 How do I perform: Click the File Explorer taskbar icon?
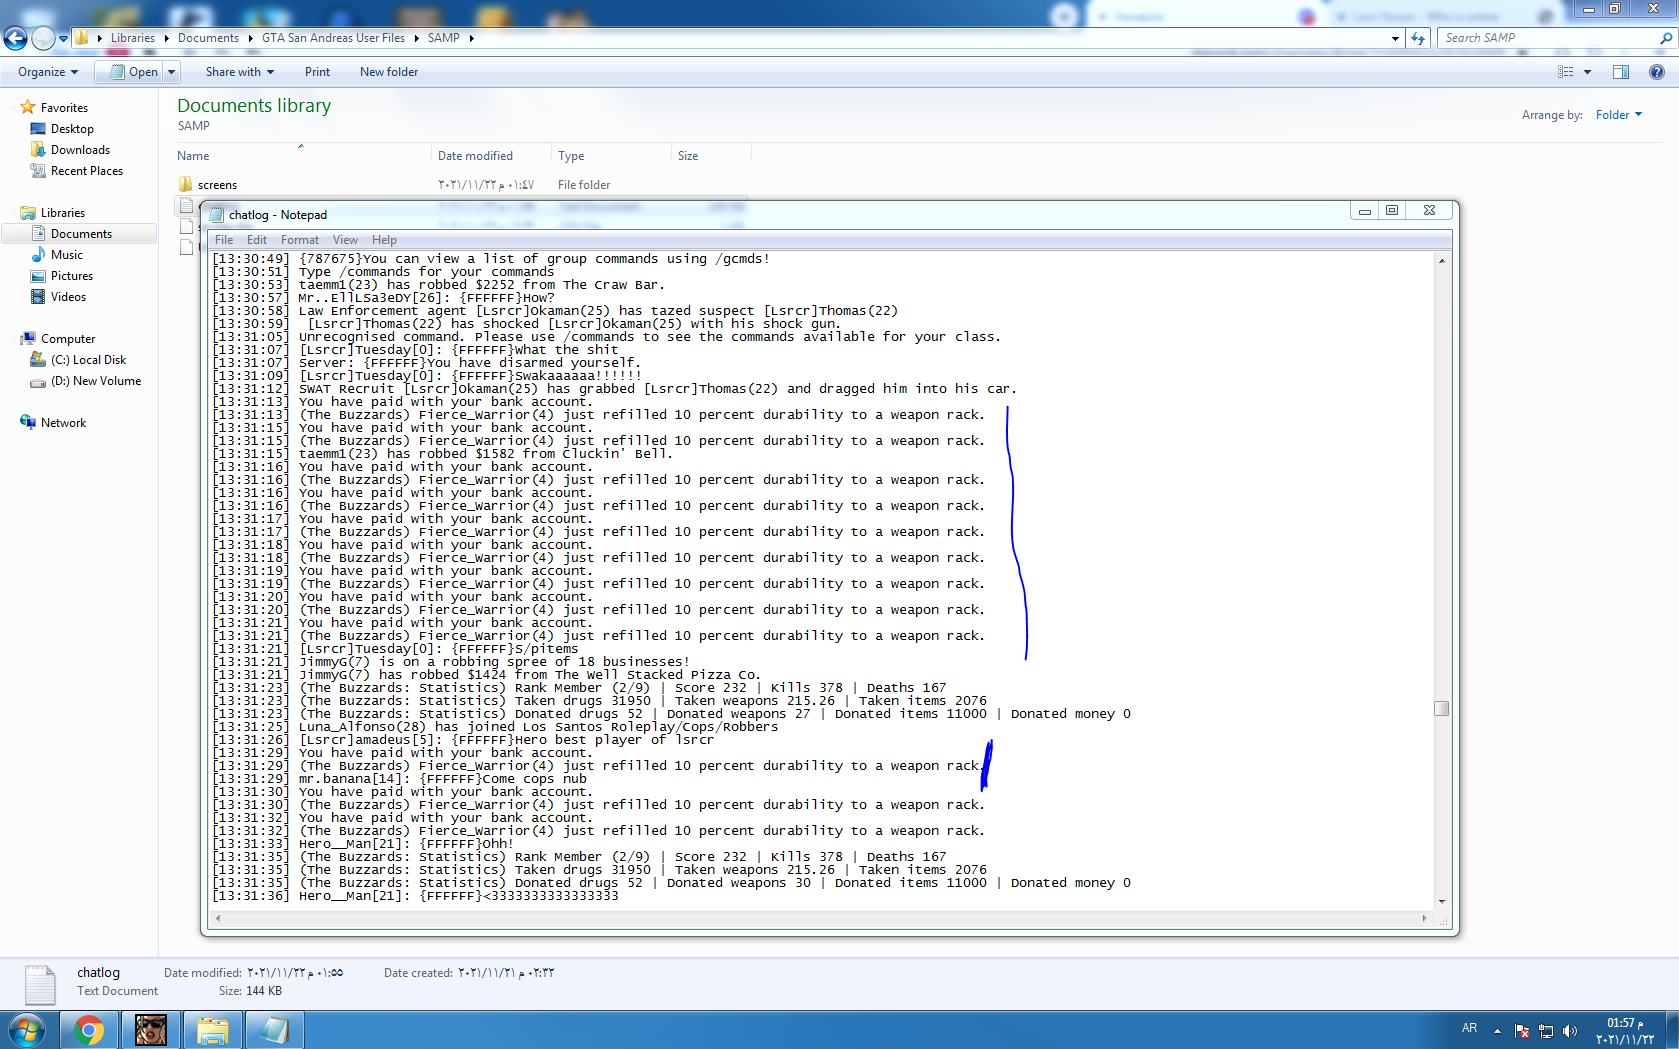[x=213, y=1030]
